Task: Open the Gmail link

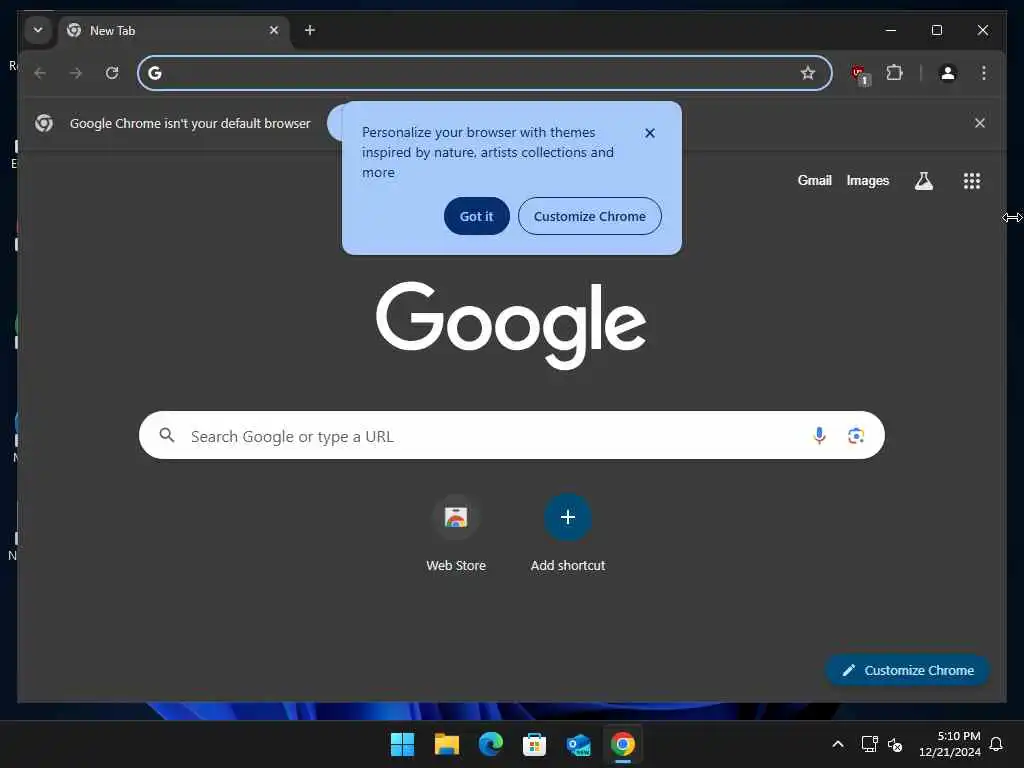Action: coord(814,180)
